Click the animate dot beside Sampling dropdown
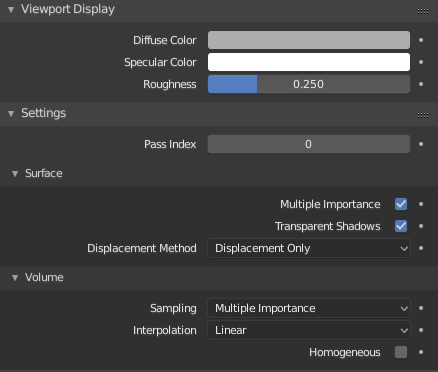This screenshot has width=438, height=372. pos(421,308)
